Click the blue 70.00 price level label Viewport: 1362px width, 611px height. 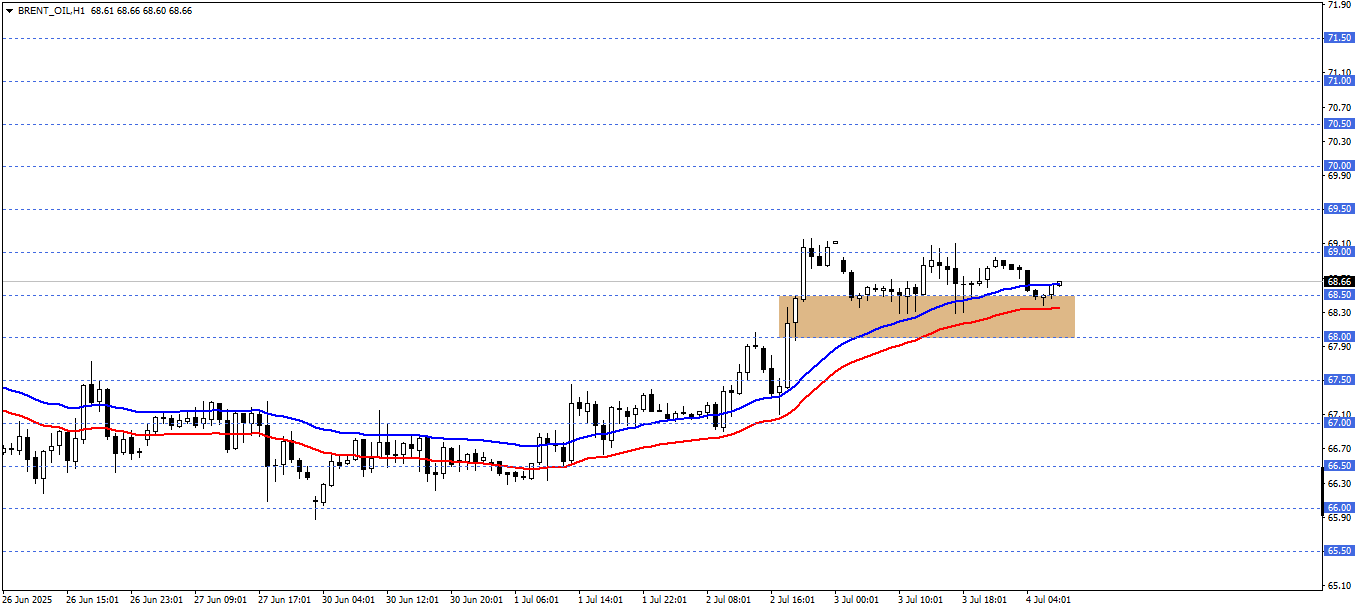point(1339,166)
